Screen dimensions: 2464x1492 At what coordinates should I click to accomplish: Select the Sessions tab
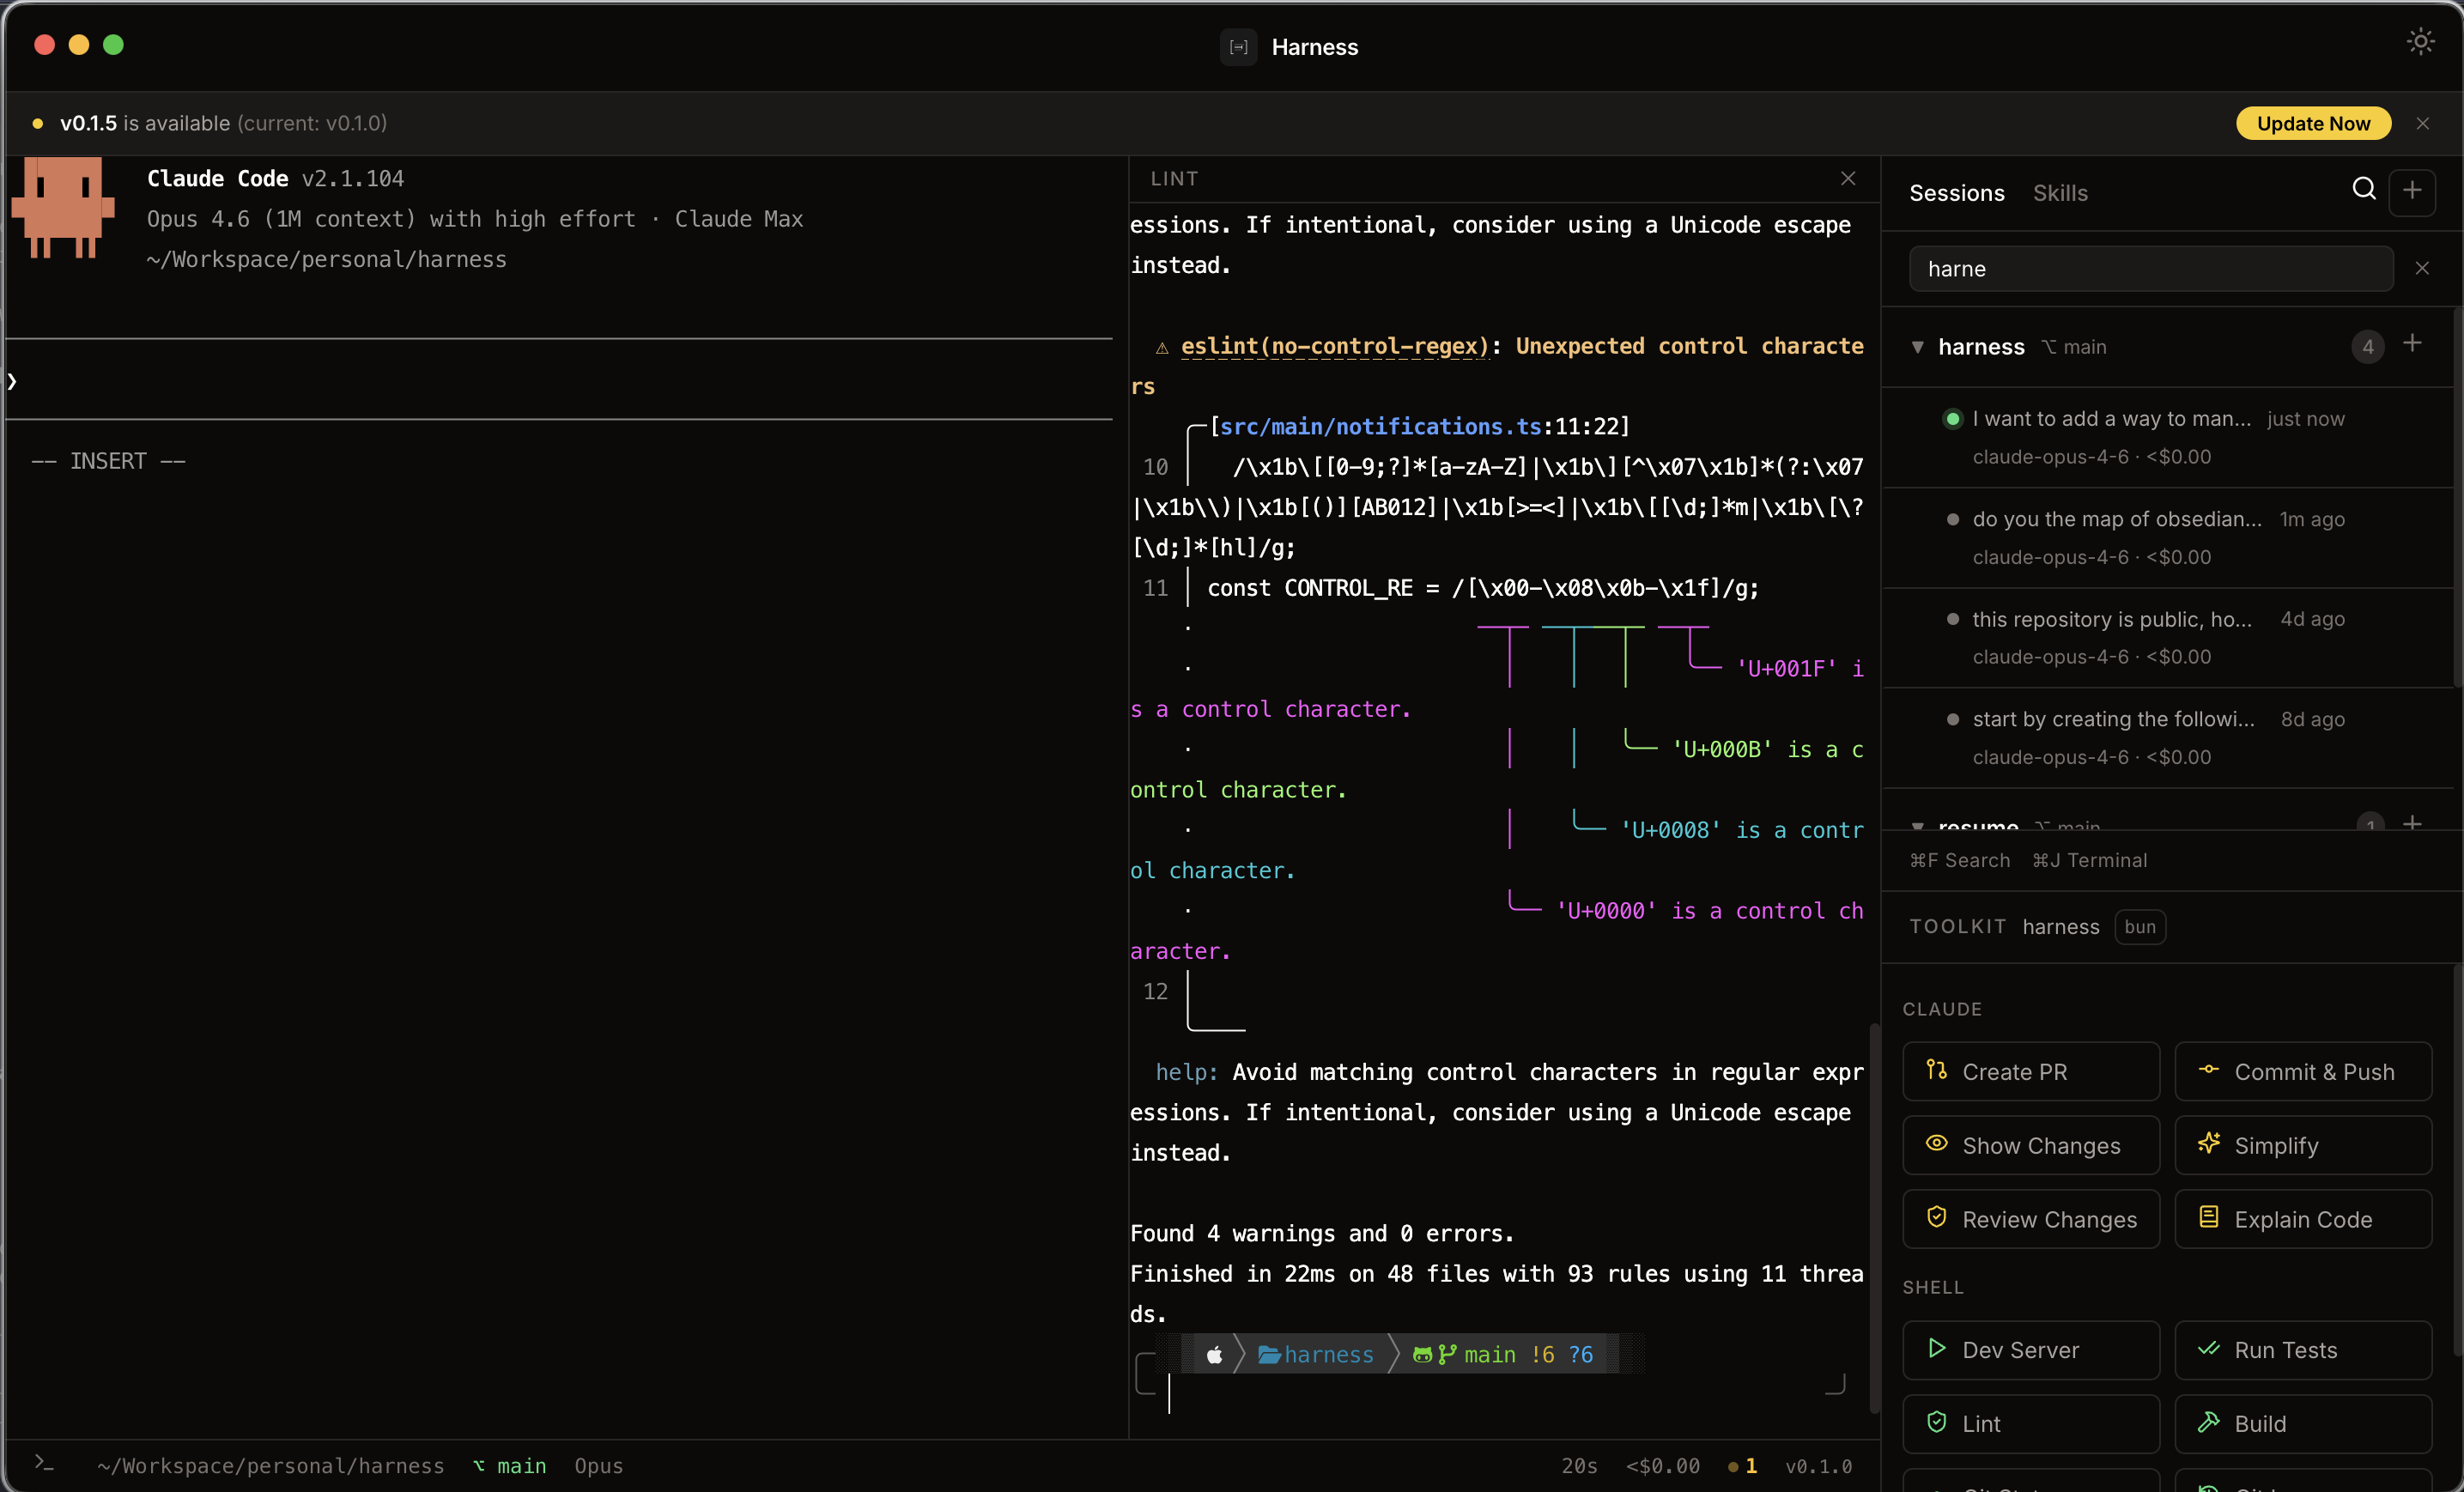click(1956, 193)
